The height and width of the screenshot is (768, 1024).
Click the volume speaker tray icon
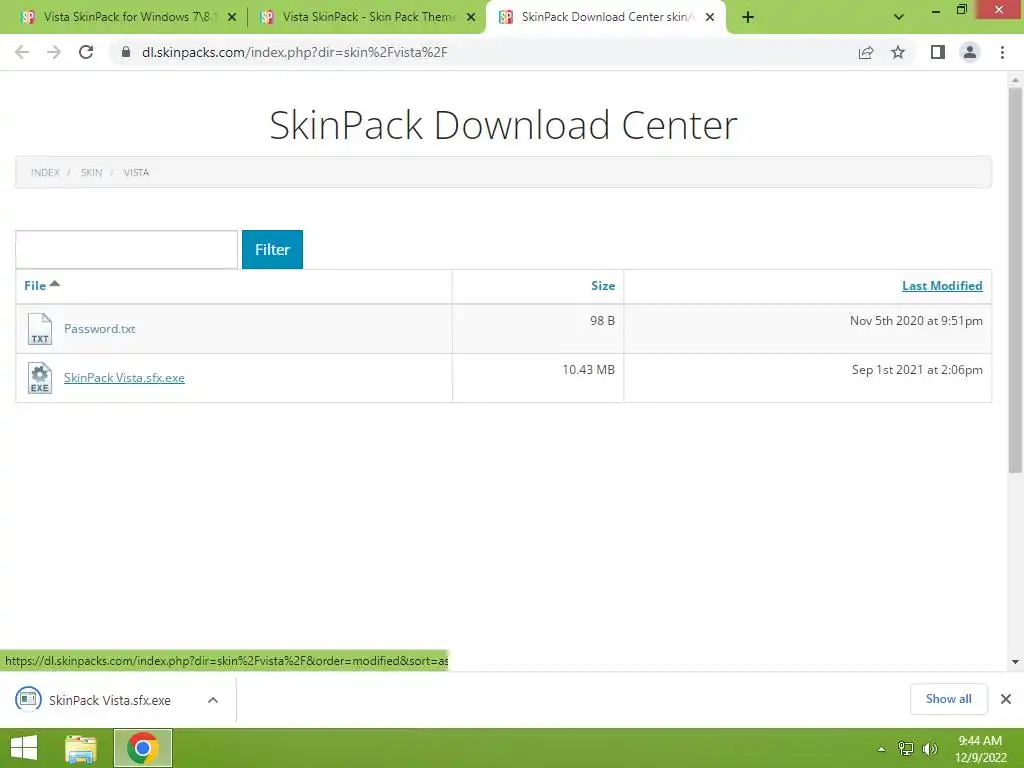(x=929, y=749)
